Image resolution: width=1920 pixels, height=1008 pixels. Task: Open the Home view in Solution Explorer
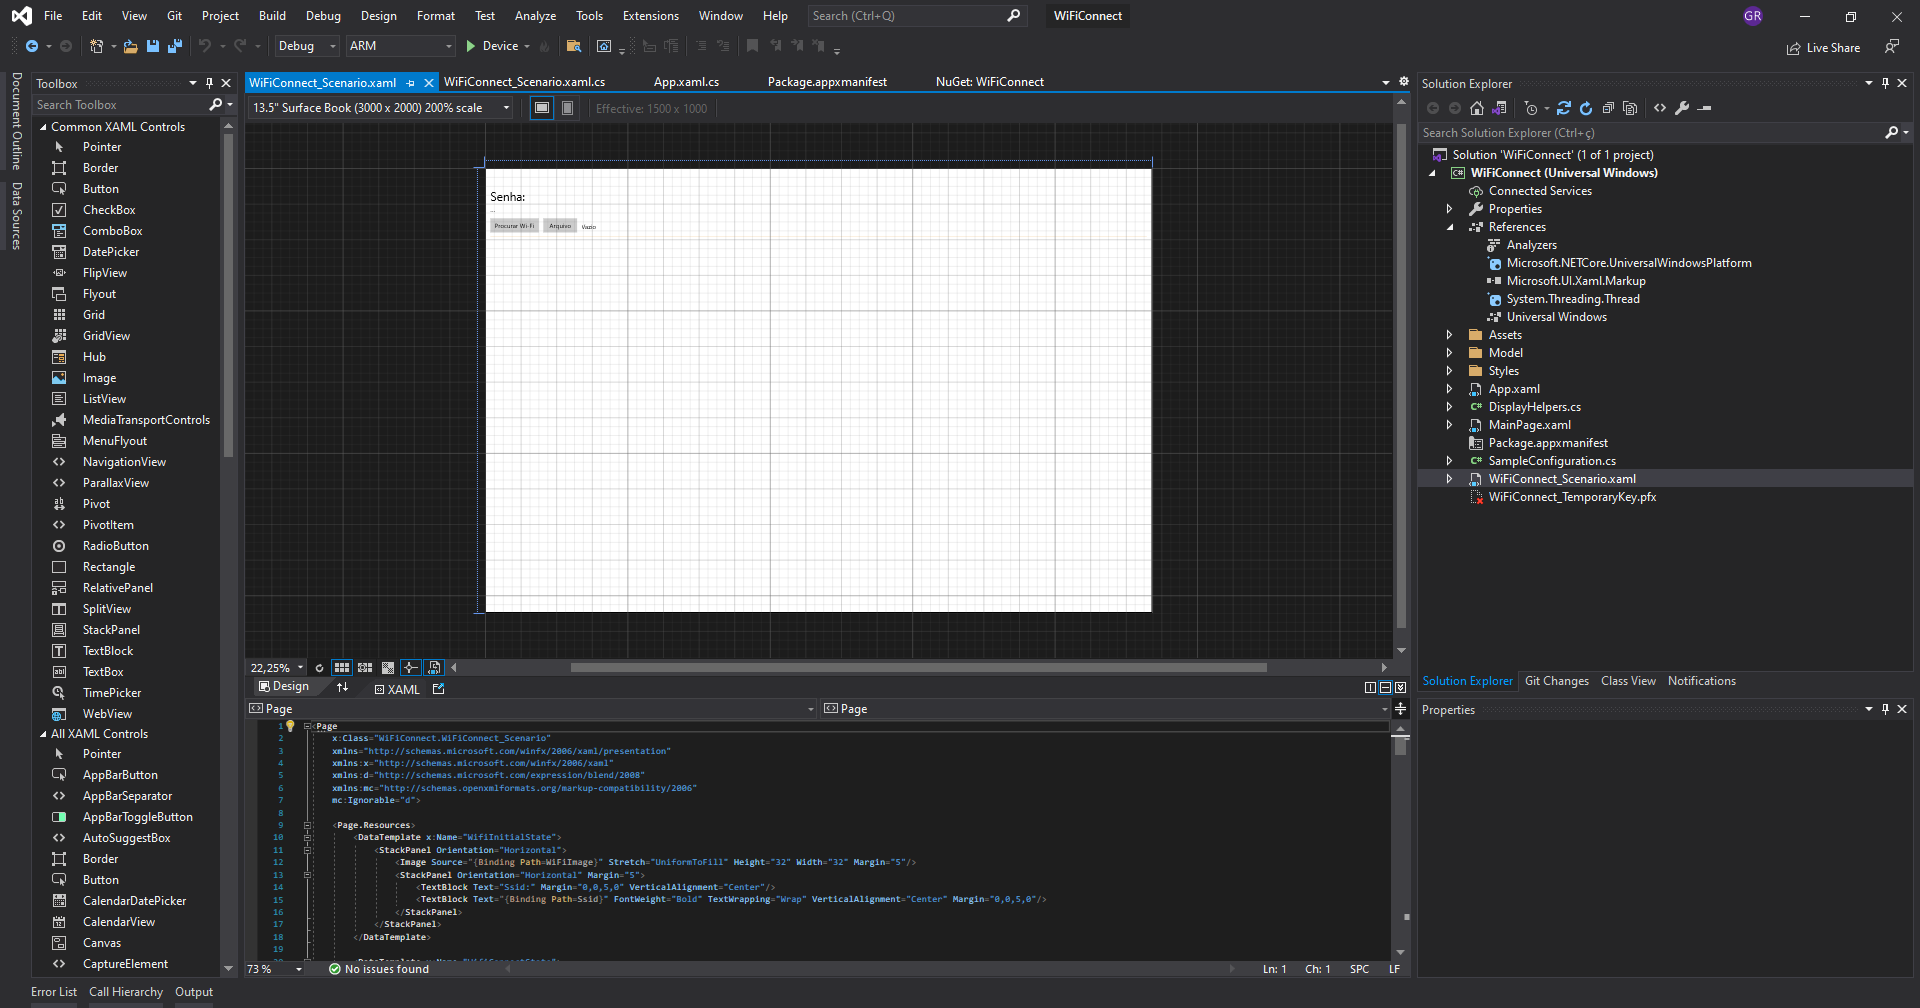tap(1478, 107)
